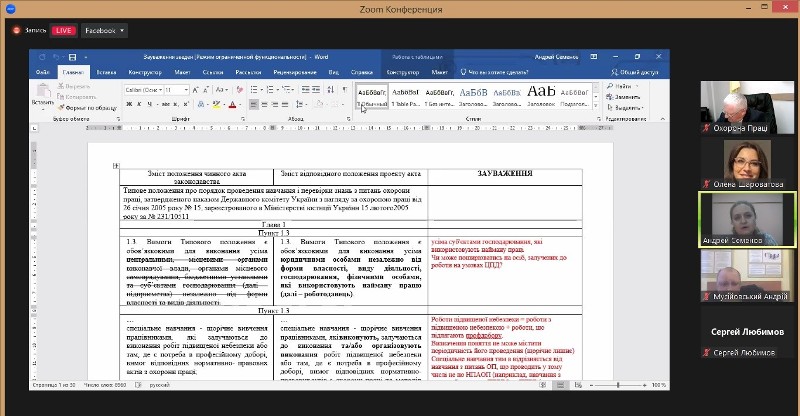This screenshot has height=416, width=800.
Task: Open the Facebook dropdown in Zoom
Action: (105, 31)
